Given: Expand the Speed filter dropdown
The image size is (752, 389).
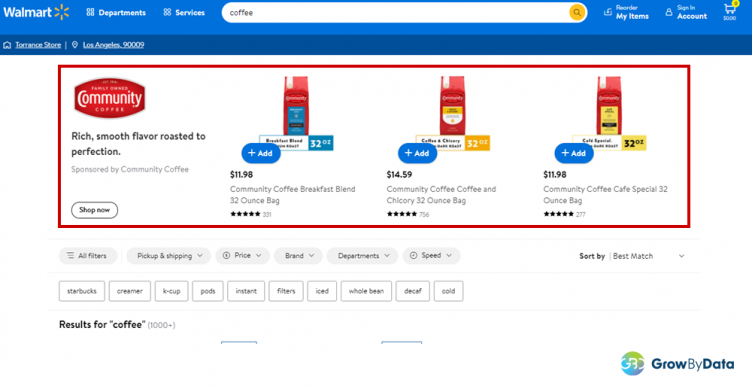Looking at the screenshot, I should 431,256.
